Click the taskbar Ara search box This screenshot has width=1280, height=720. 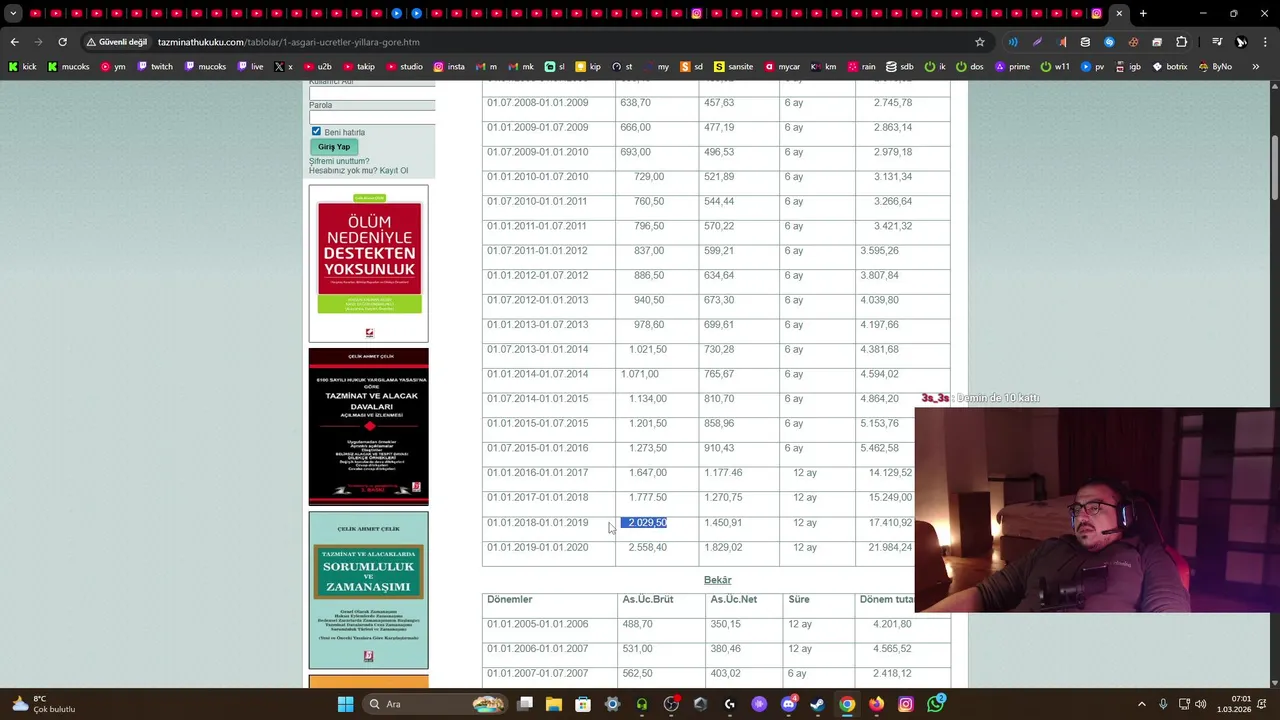(433, 704)
